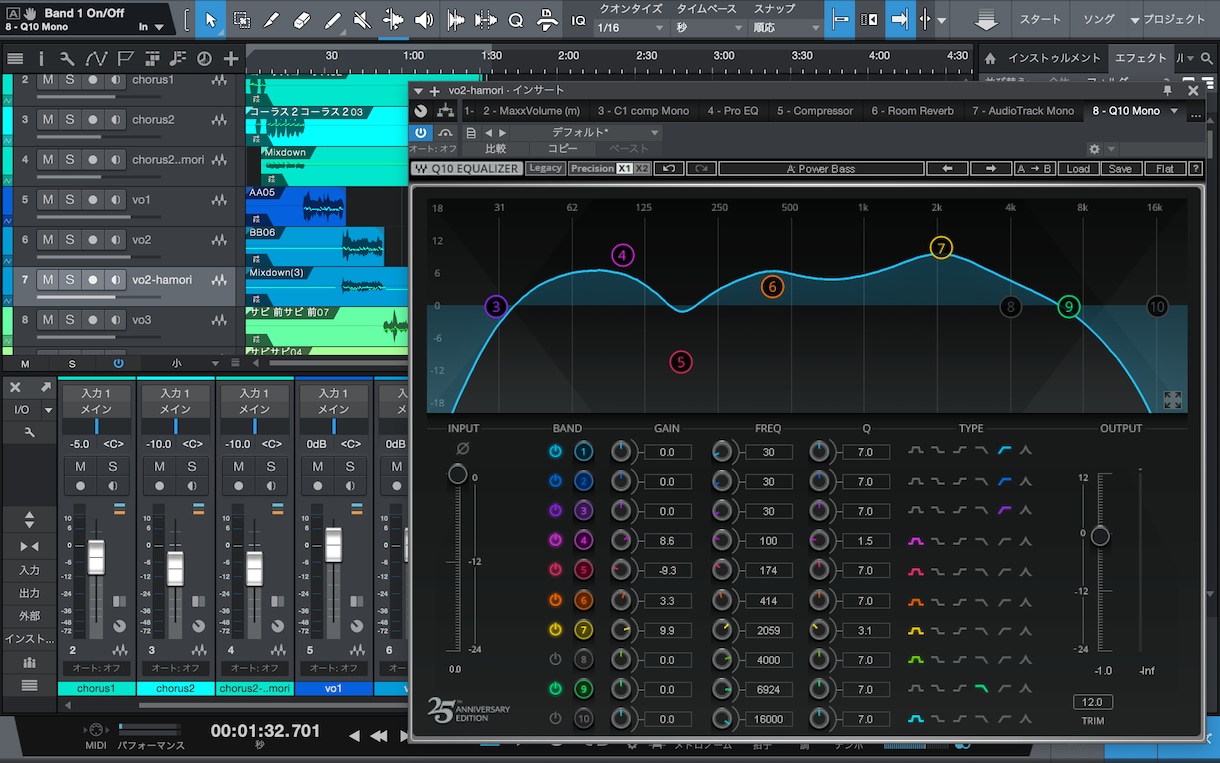The image size is (1220, 763).
Task: Select the エフェクト browser tab
Action: click(1140, 58)
